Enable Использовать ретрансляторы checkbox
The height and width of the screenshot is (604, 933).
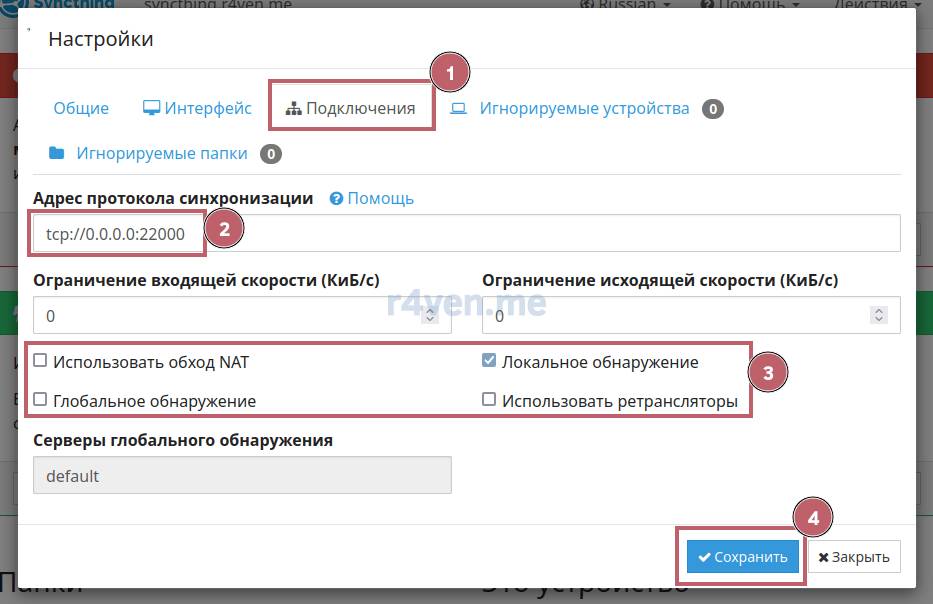[x=489, y=400]
